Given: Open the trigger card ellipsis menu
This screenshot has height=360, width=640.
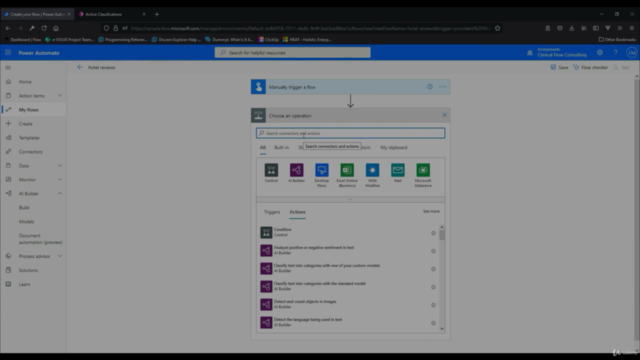Looking at the screenshot, I should tap(442, 87).
